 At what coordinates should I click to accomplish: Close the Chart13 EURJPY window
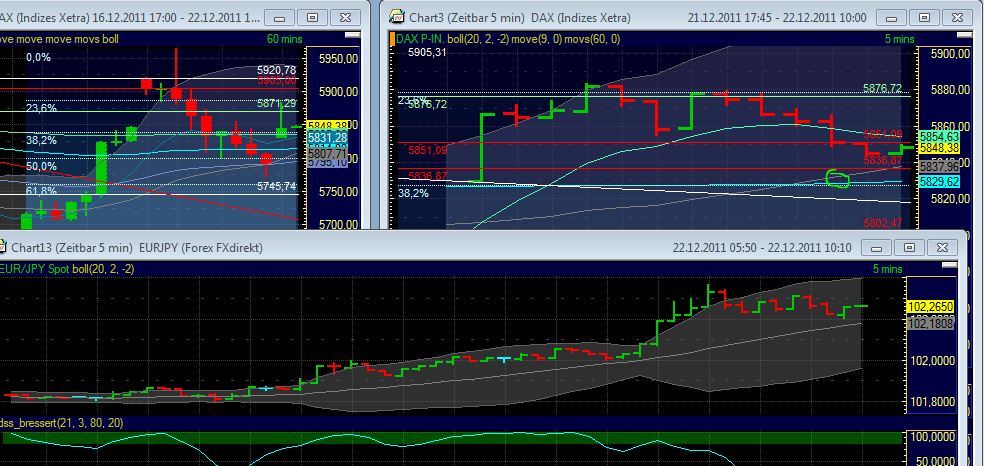pos(941,248)
